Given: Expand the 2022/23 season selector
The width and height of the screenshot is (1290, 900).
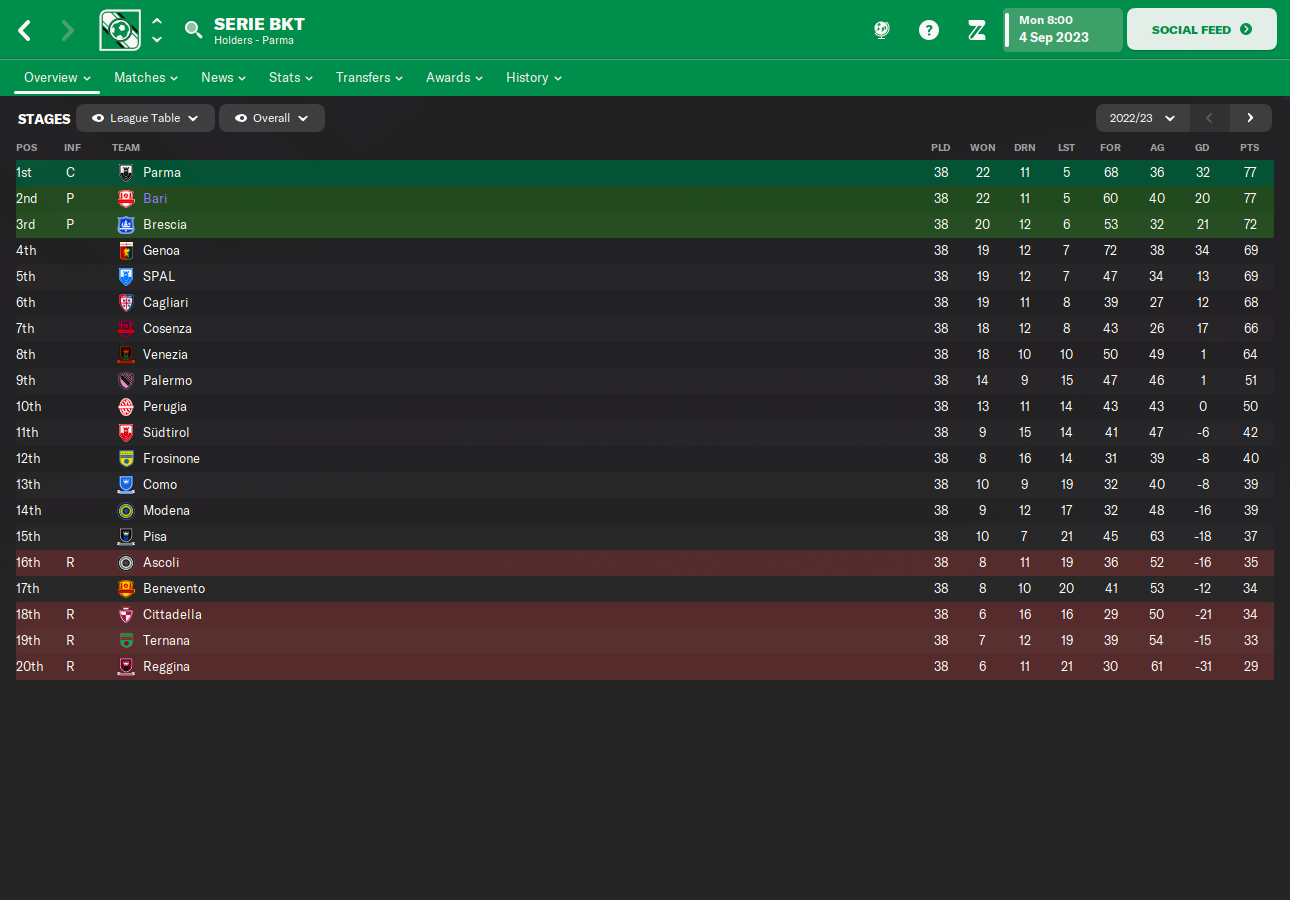Looking at the screenshot, I should [1142, 118].
